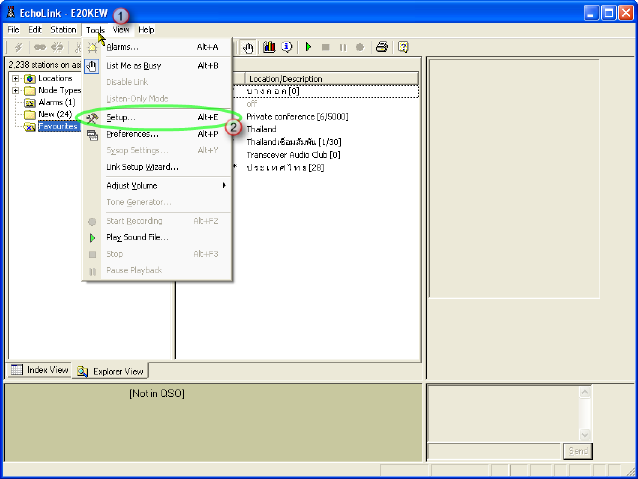Toggle List Me as Busy menu item

point(158,66)
